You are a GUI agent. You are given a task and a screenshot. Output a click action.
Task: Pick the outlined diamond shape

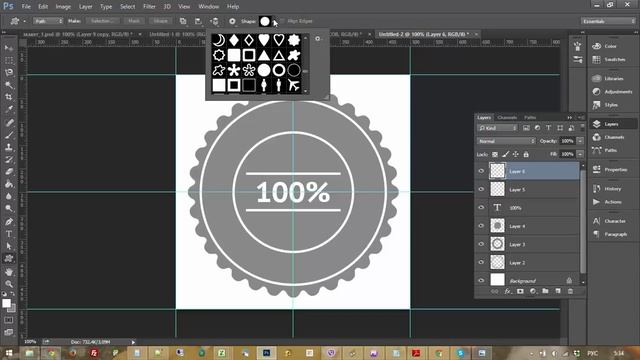point(249,40)
